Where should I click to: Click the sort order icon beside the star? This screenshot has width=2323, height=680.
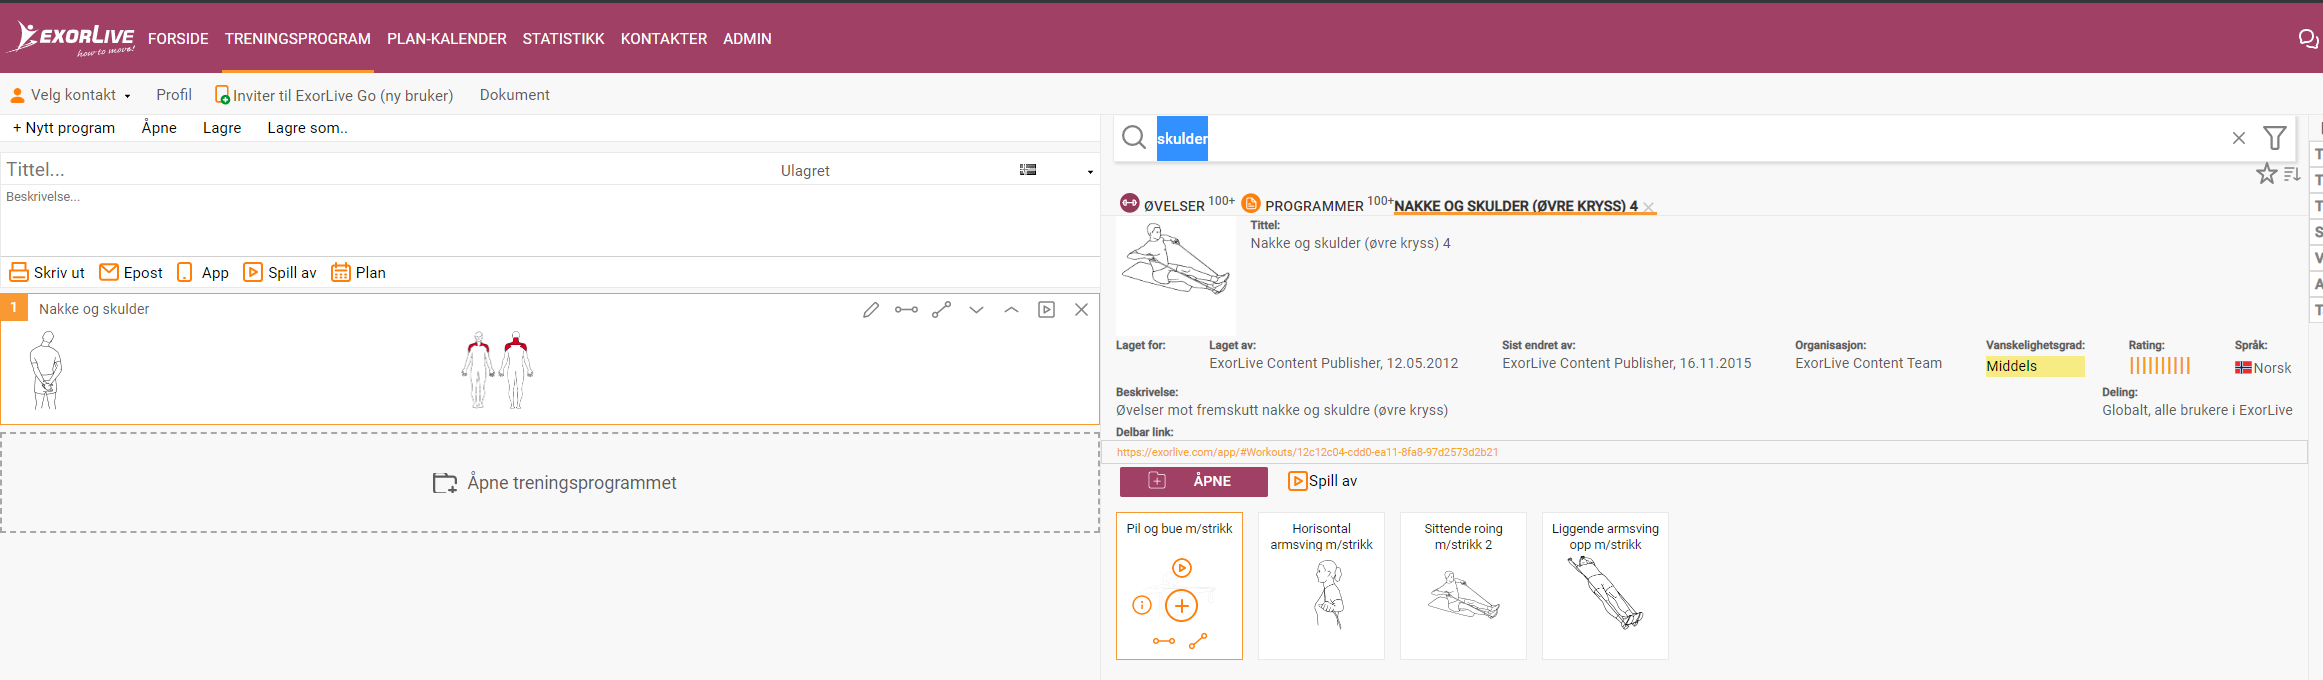(2292, 174)
